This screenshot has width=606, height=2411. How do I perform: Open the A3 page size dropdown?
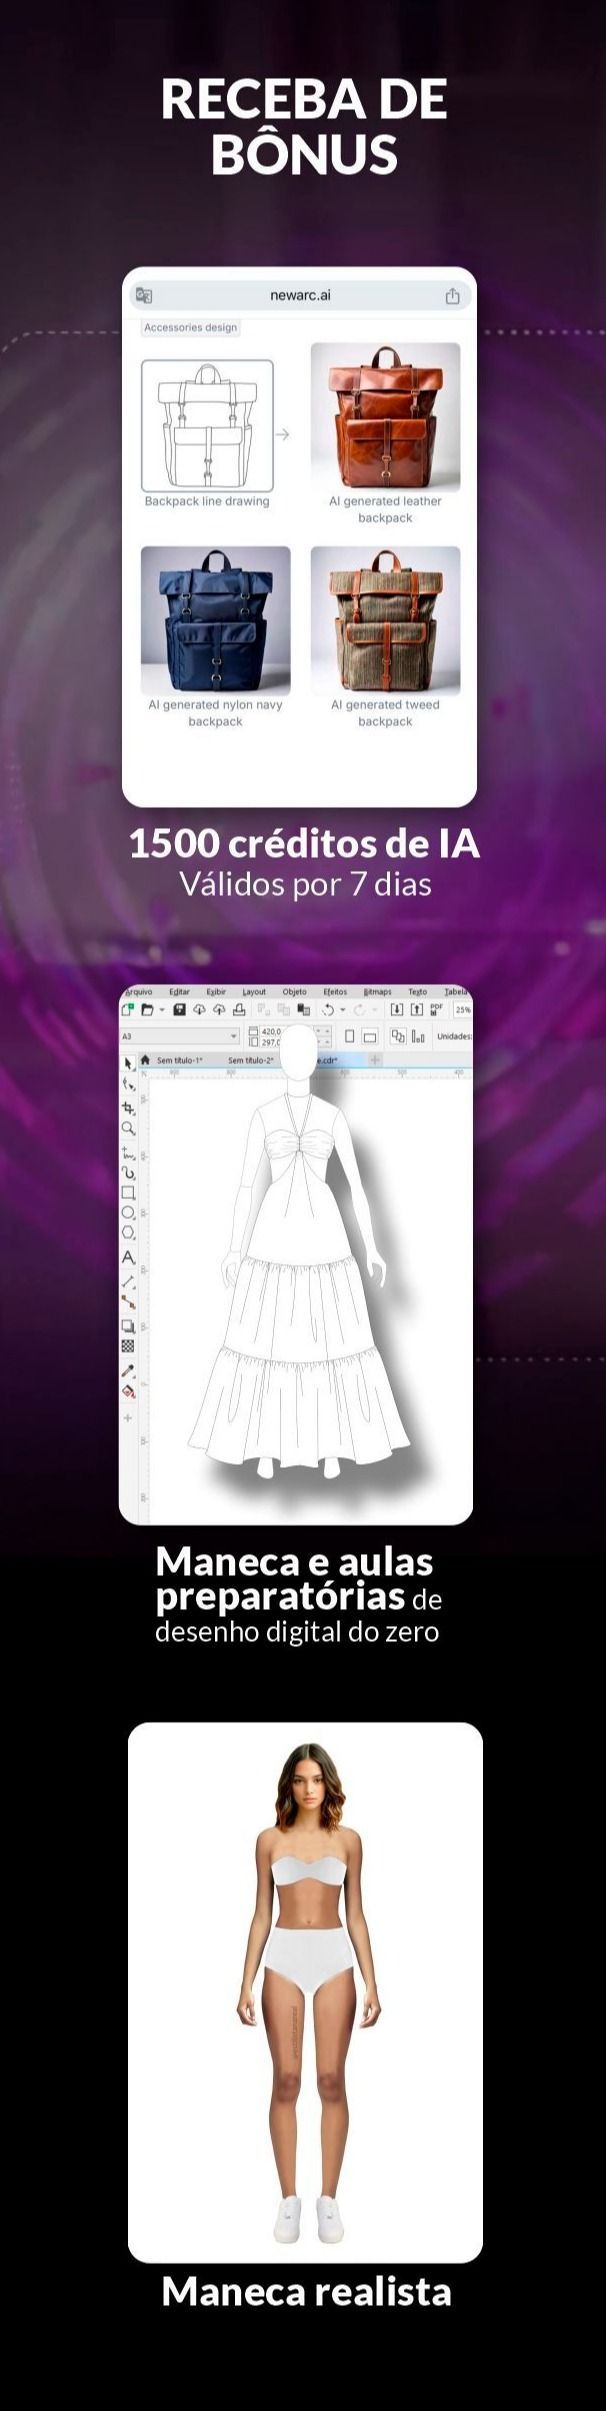(180, 1037)
